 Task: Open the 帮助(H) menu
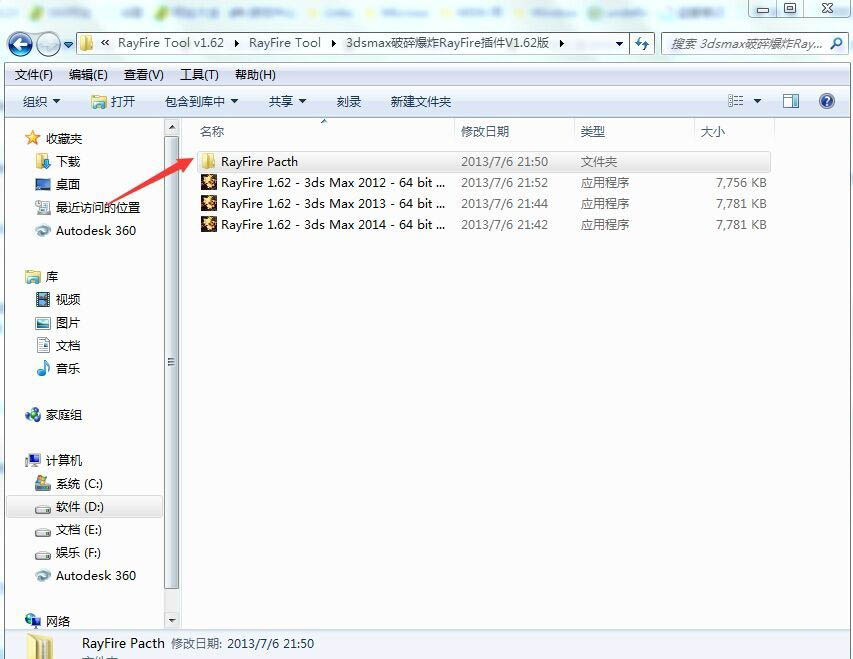(x=255, y=75)
